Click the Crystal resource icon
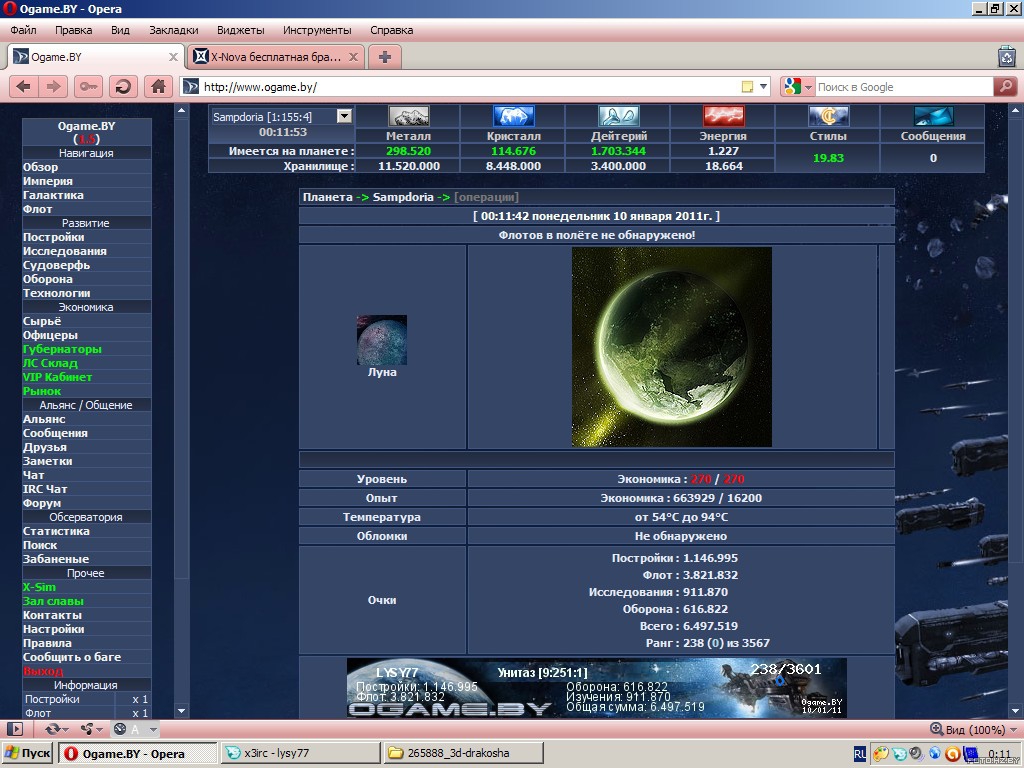1024x768 pixels. click(513, 116)
